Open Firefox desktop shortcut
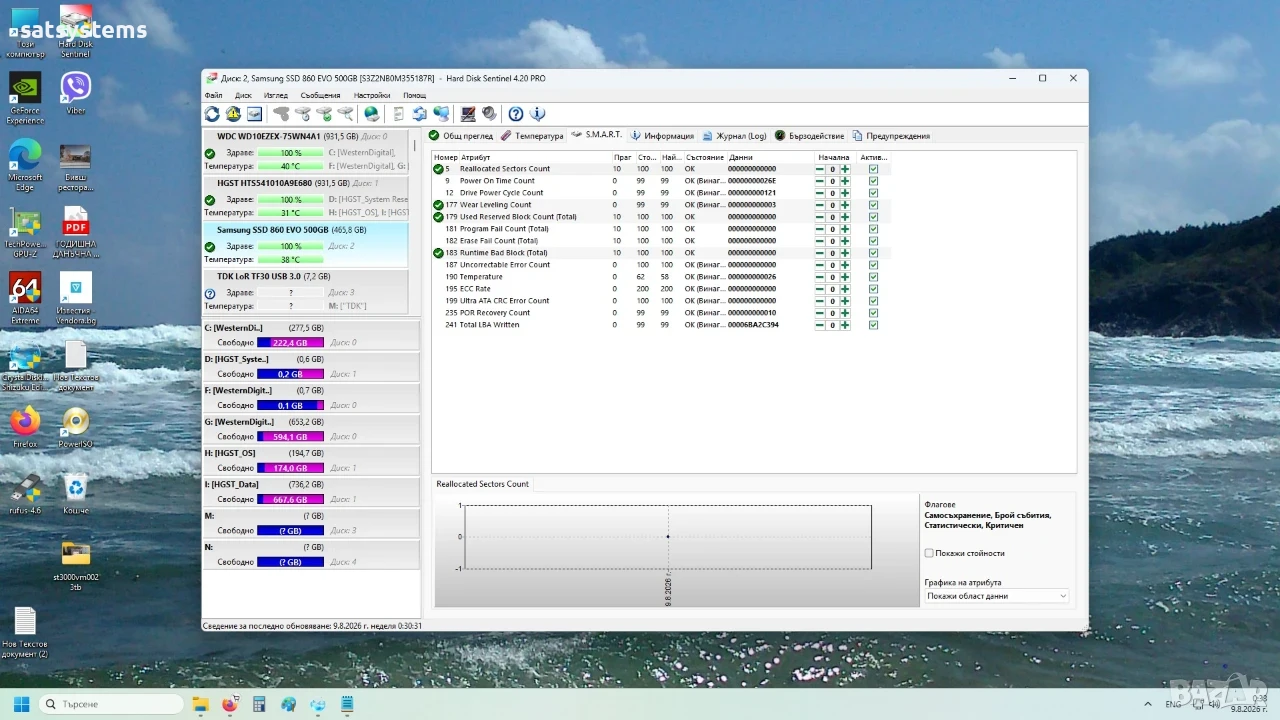Viewport: 1280px width, 720px height. click(x=25, y=428)
